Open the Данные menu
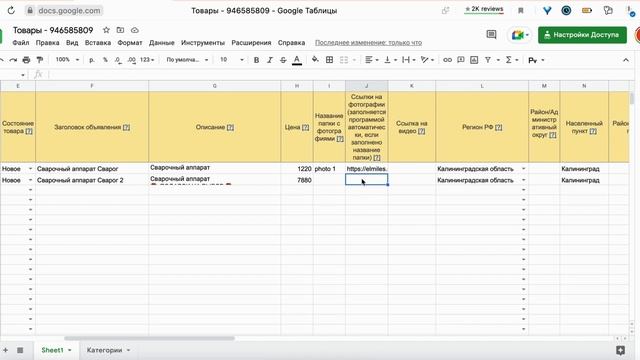The width and height of the screenshot is (640, 360). click(x=162, y=42)
